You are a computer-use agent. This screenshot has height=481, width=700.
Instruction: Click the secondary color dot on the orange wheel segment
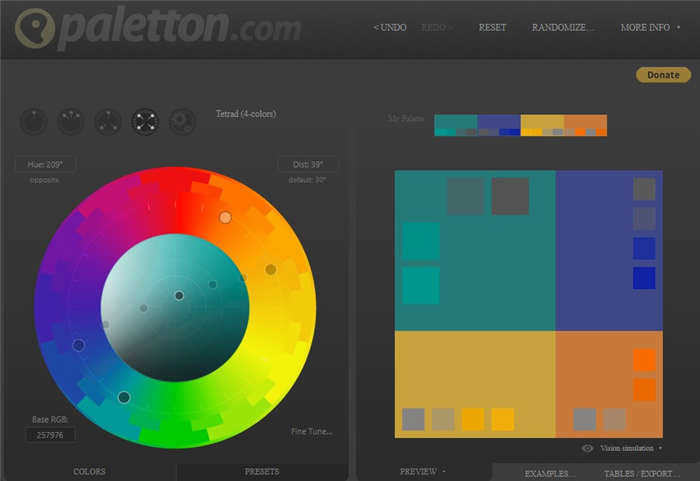coord(225,217)
